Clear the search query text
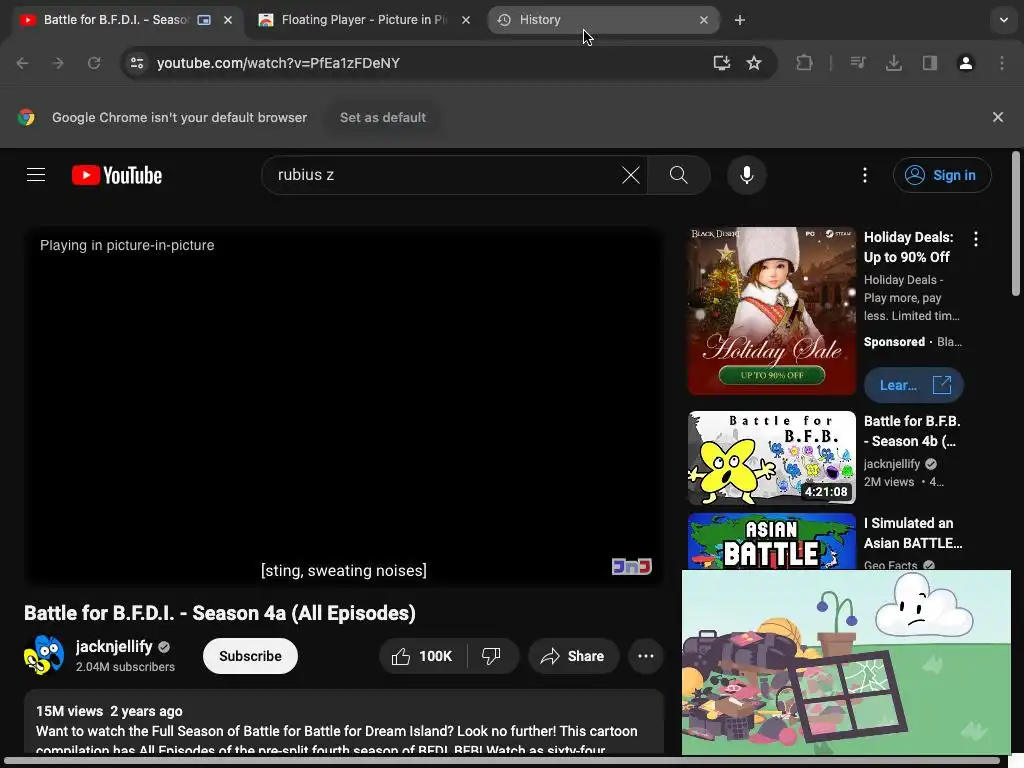Screen dimensions: 1024x768 631,175
